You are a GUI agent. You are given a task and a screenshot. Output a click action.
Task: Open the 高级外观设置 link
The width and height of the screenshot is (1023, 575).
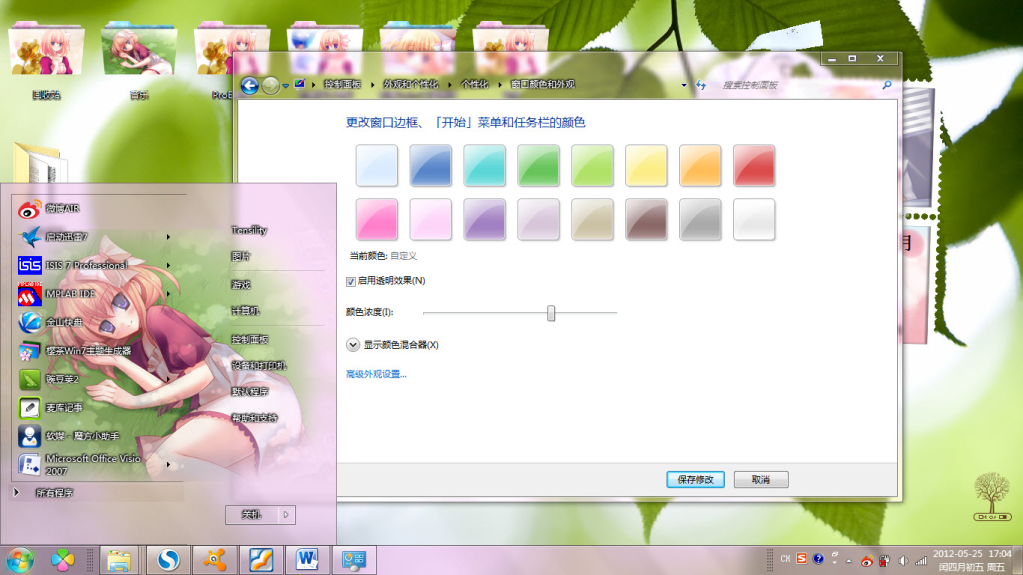[376, 374]
